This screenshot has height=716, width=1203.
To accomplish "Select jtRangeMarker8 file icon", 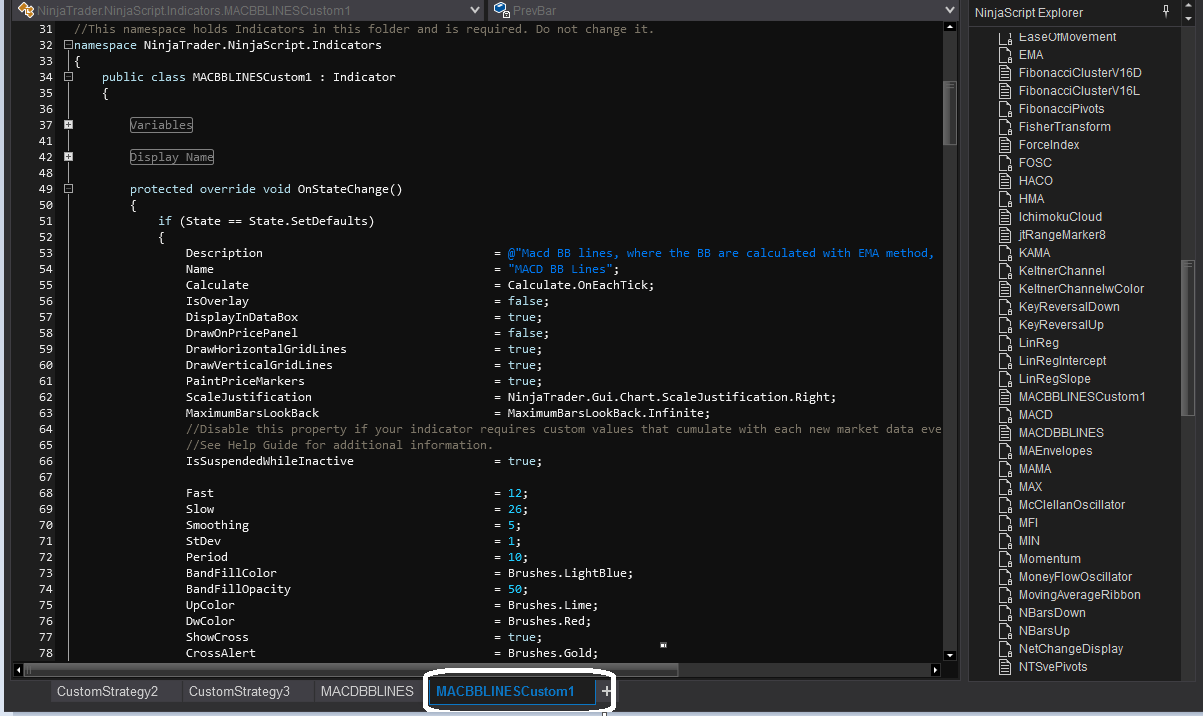I will [x=1006, y=235].
